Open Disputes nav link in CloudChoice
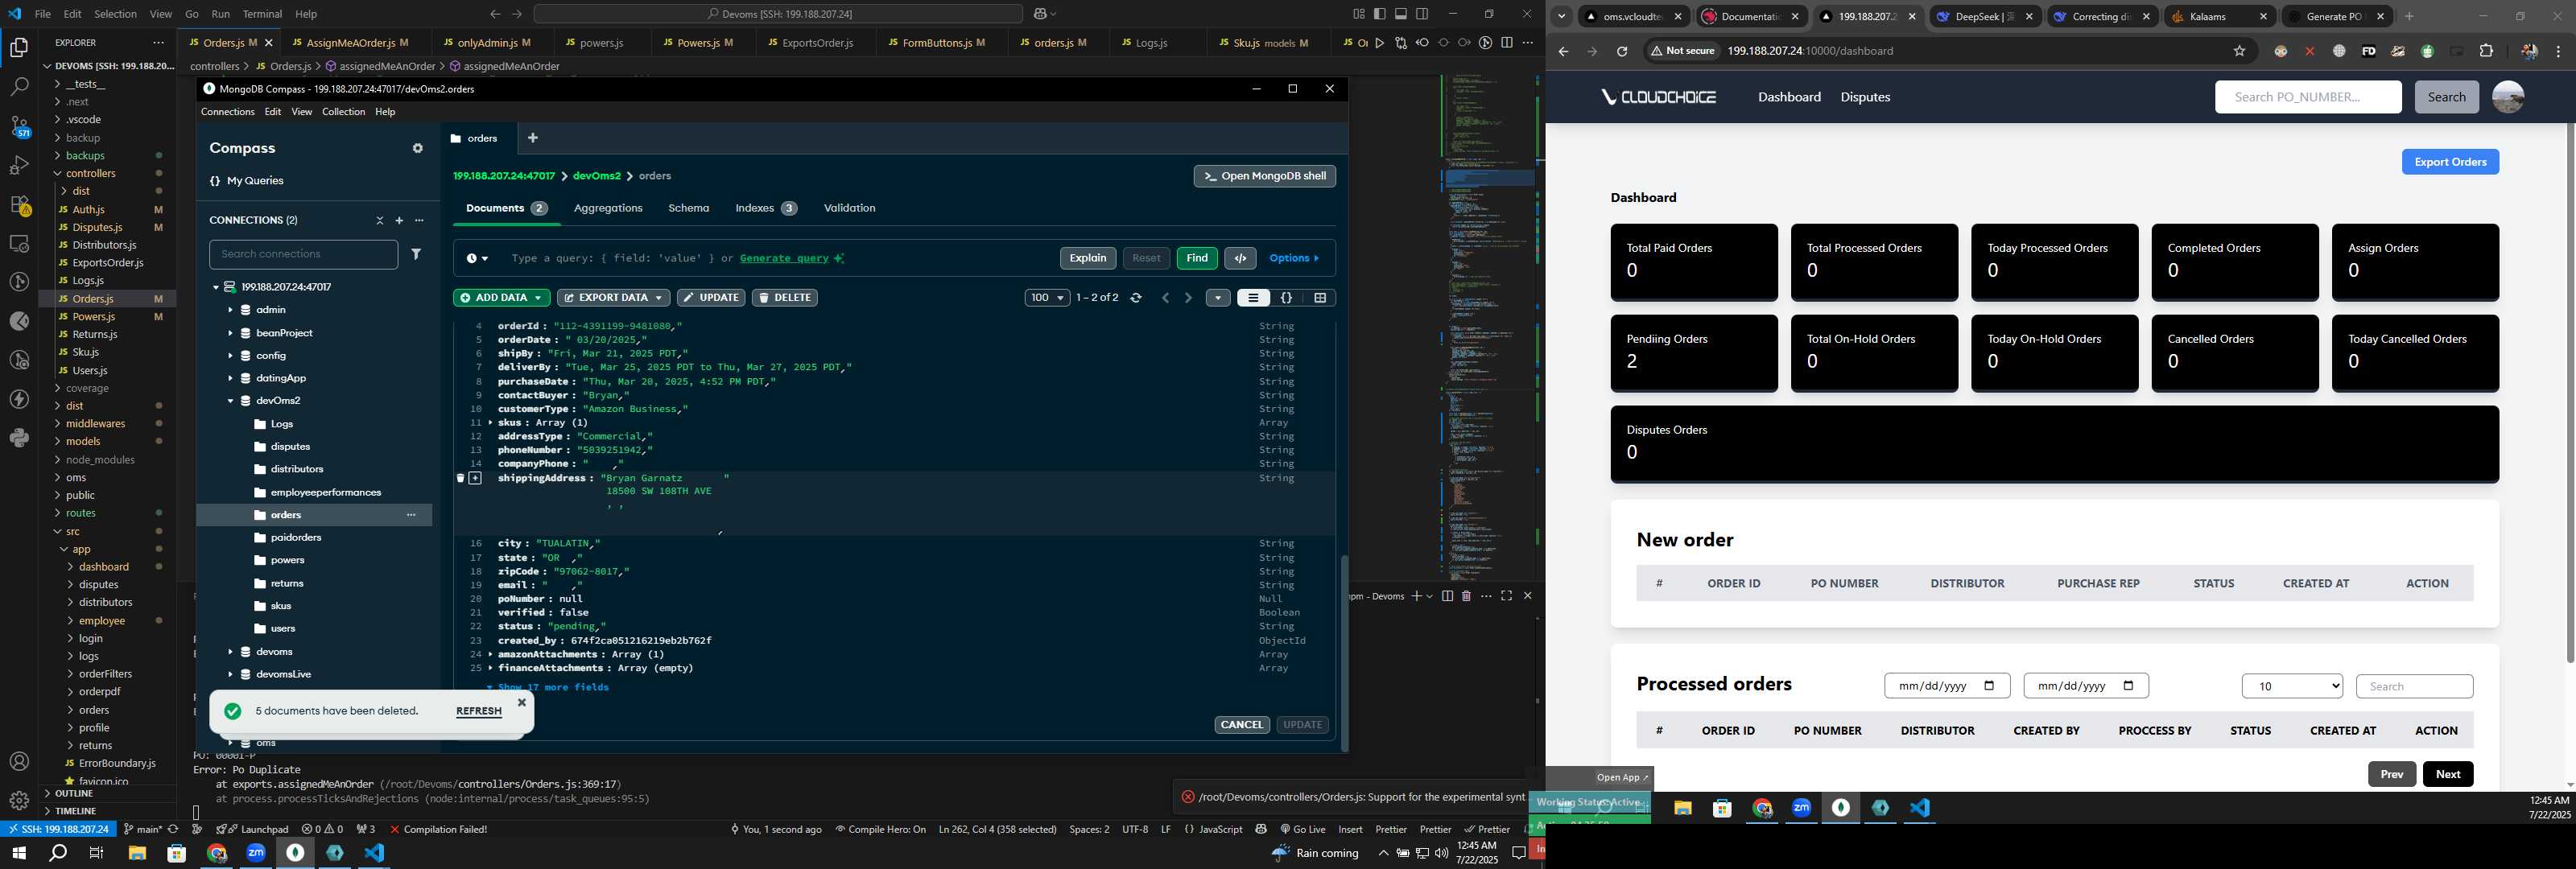This screenshot has height=869, width=2576. click(x=1865, y=97)
